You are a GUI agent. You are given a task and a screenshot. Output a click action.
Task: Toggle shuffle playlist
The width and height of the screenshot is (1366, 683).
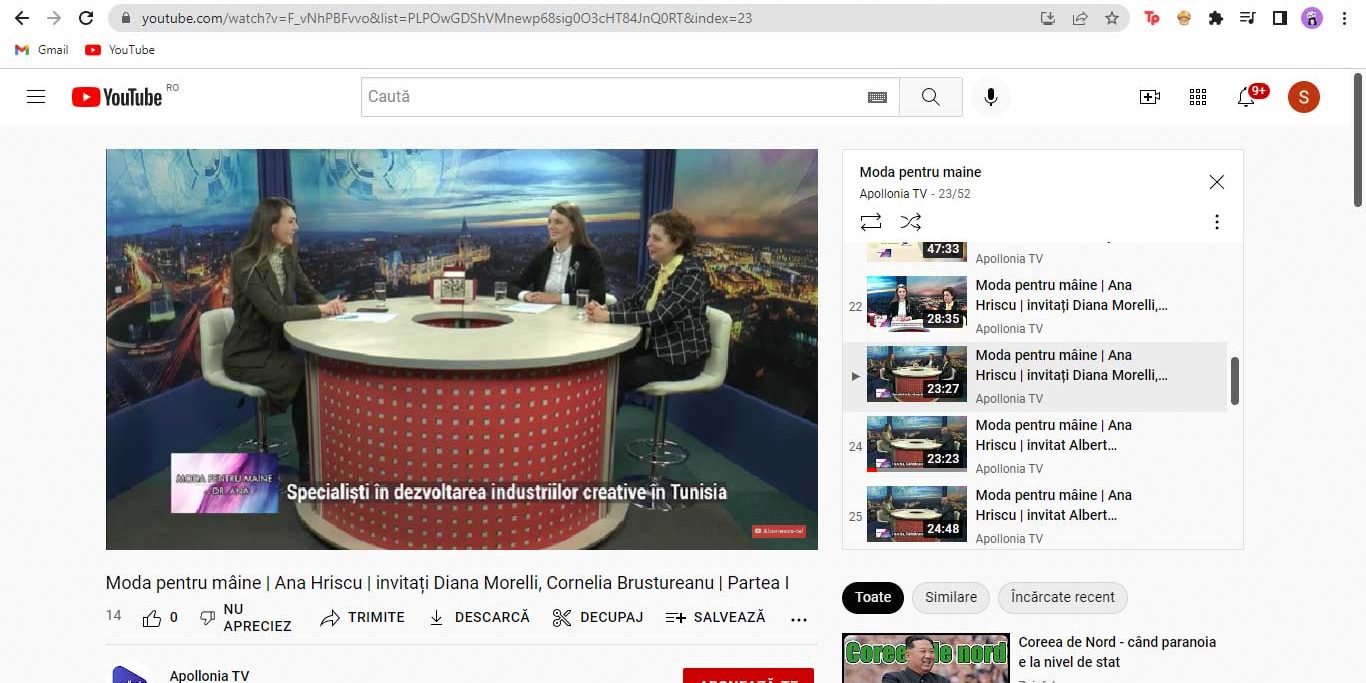pos(911,222)
